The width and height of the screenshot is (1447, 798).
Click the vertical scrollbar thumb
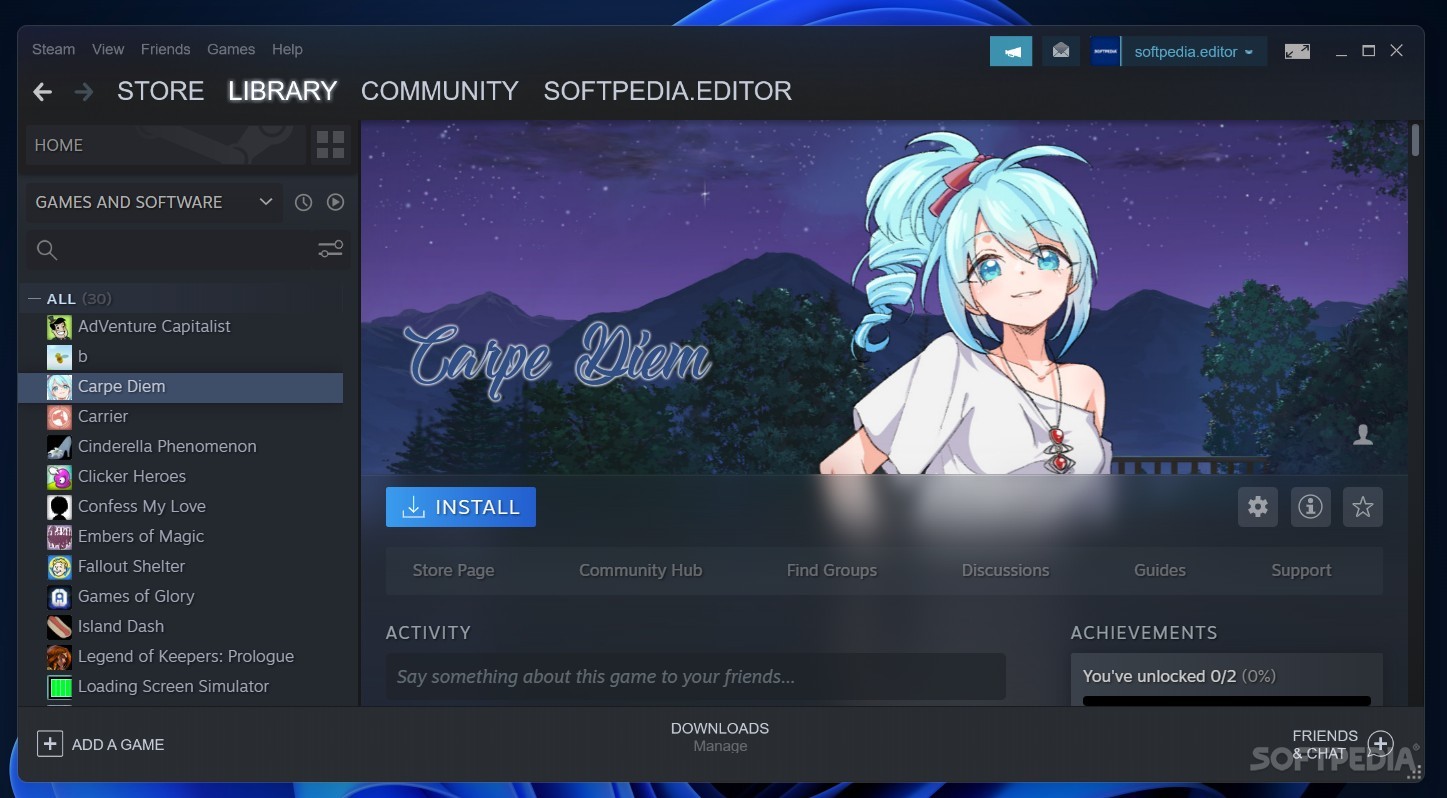pyautogui.click(x=1416, y=140)
